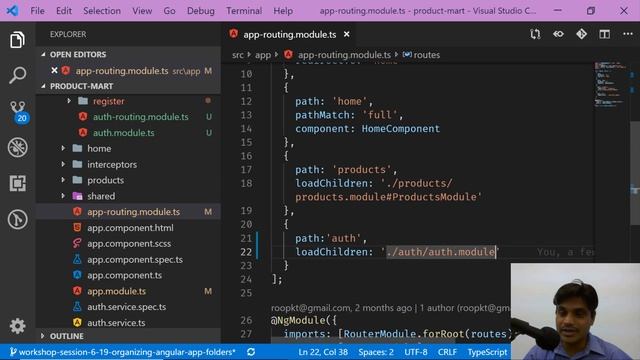Click the git branch name in status bar
This screenshot has width=640, height=360.
(x=123, y=352)
